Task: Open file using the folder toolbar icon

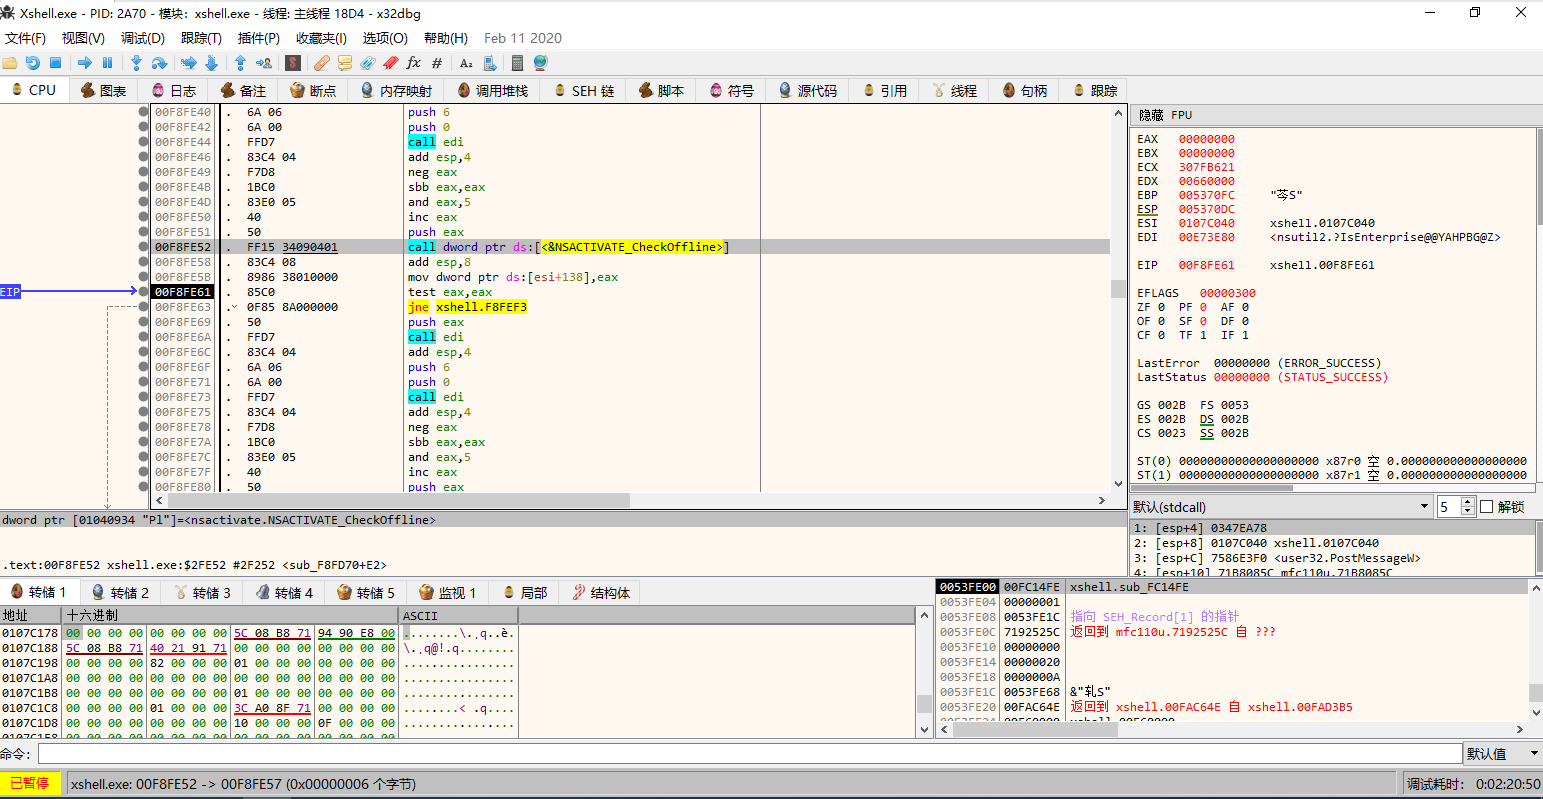Action: pos(10,63)
